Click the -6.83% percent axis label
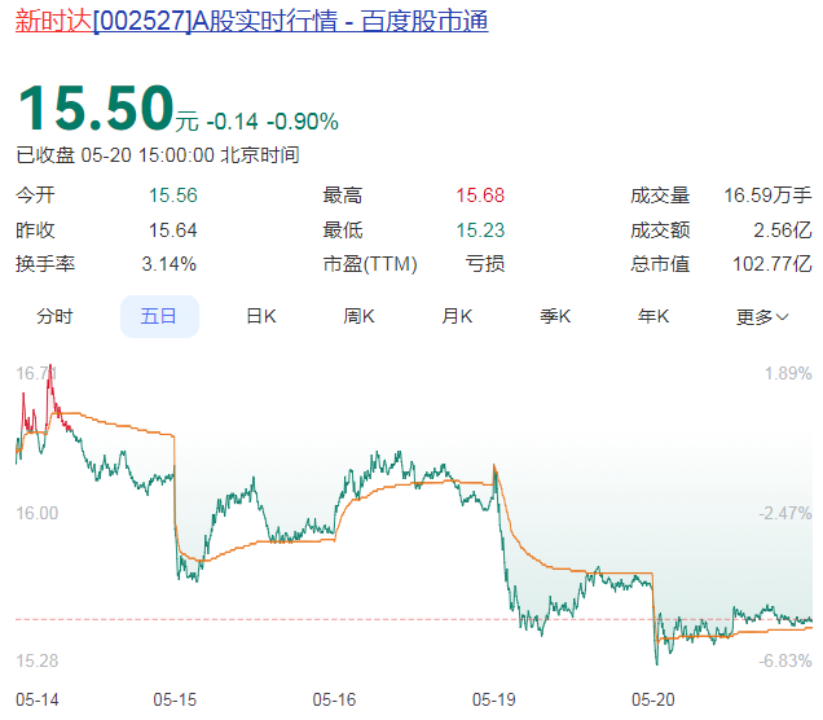 tap(785, 661)
